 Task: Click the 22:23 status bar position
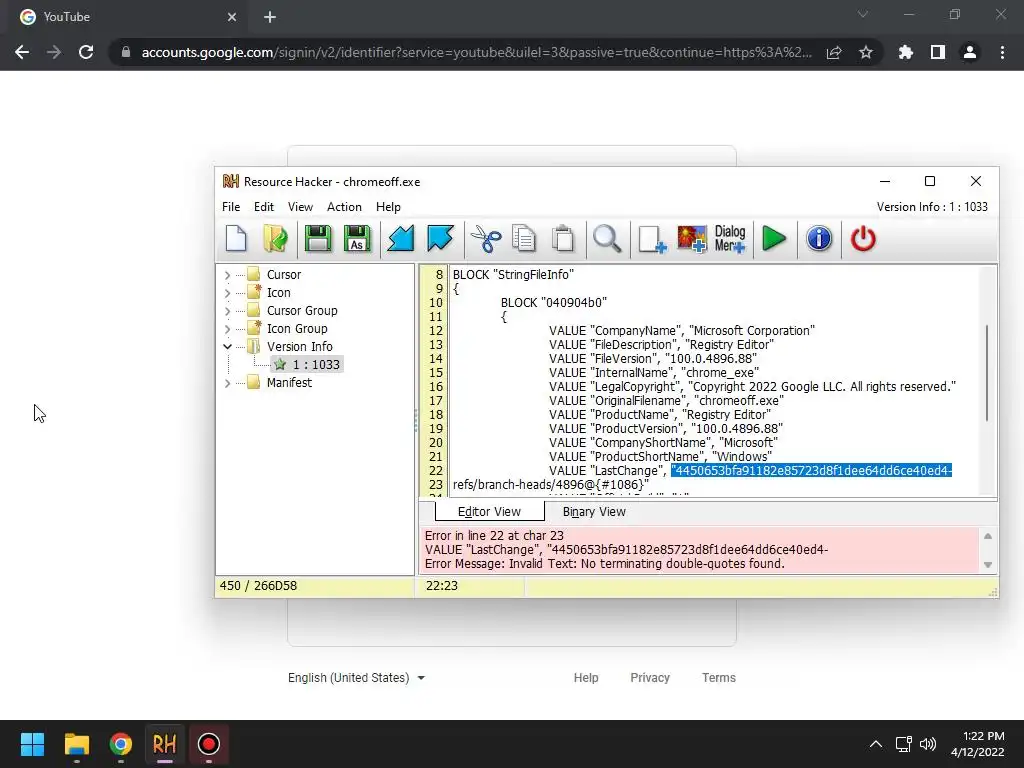pyautogui.click(x=441, y=586)
